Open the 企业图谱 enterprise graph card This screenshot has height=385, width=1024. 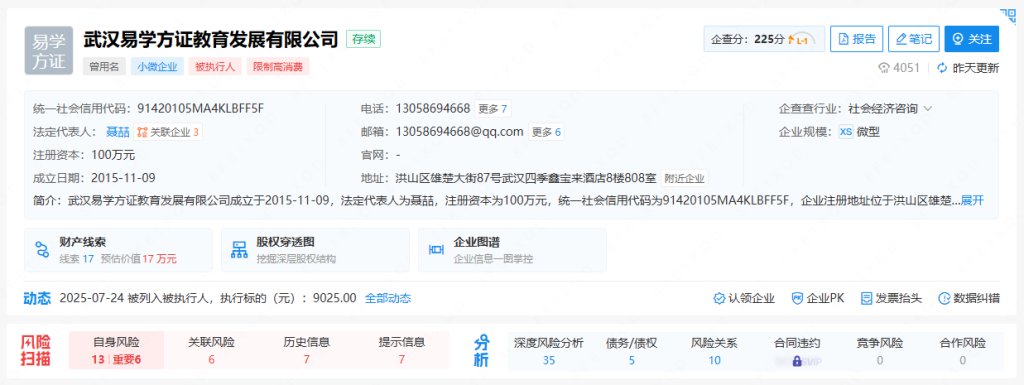click(513, 250)
